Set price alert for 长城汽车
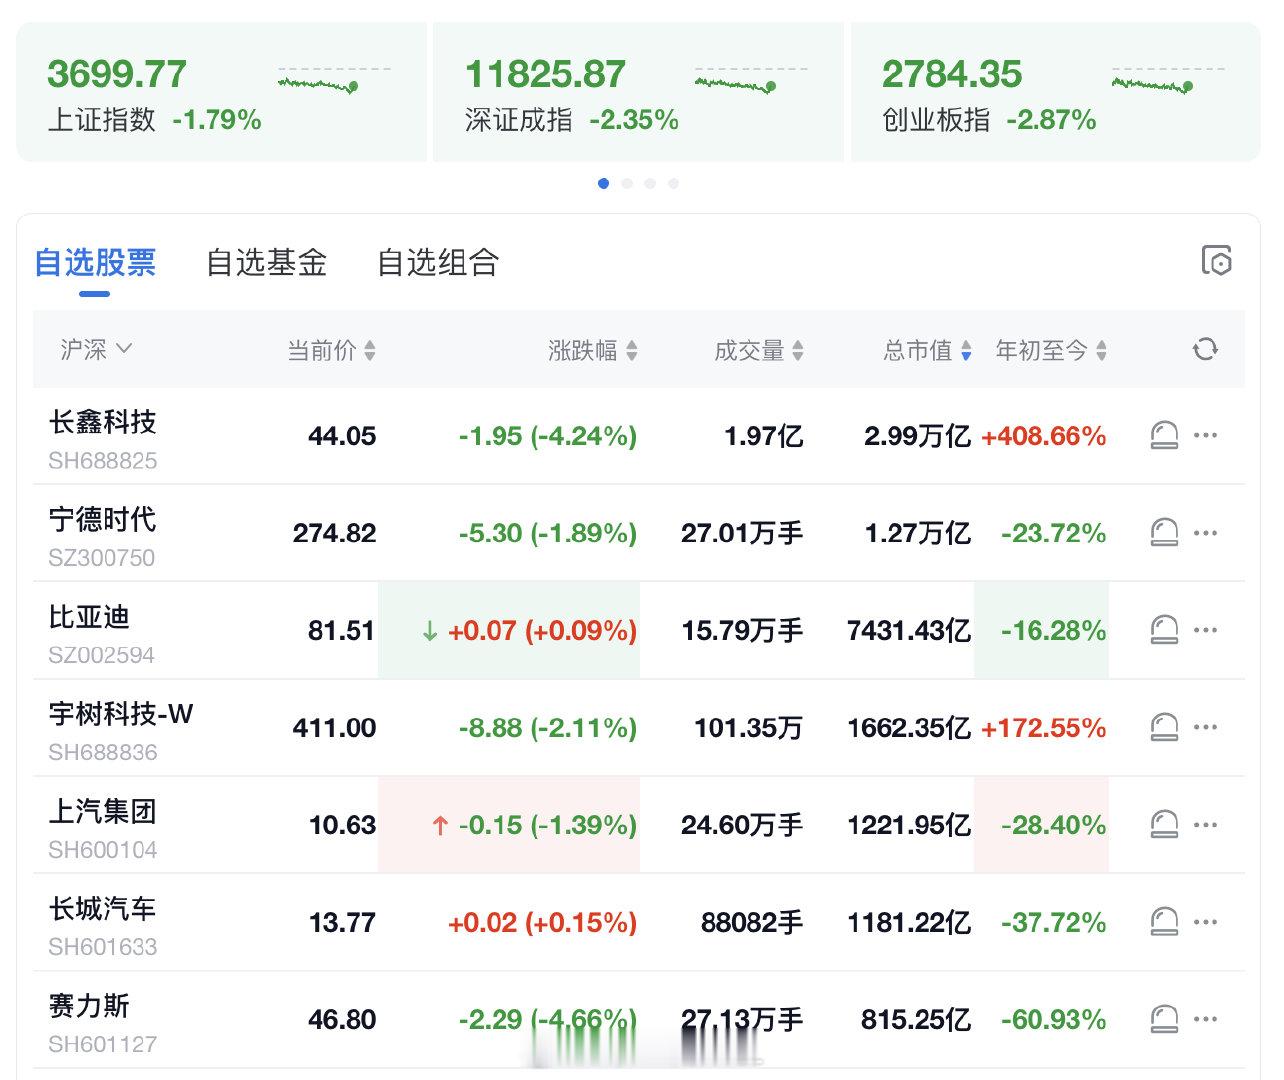This screenshot has width=1284, height=1080. [x=1164, y=921]
